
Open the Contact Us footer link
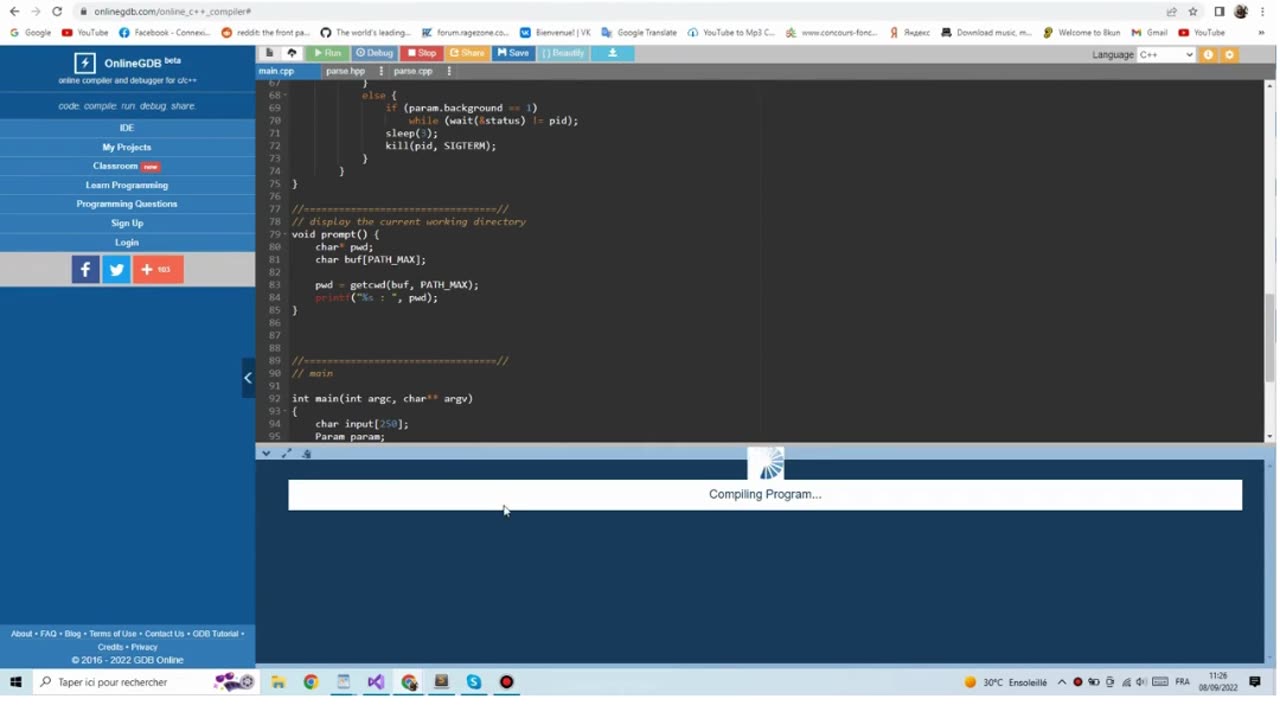point(164,634)
